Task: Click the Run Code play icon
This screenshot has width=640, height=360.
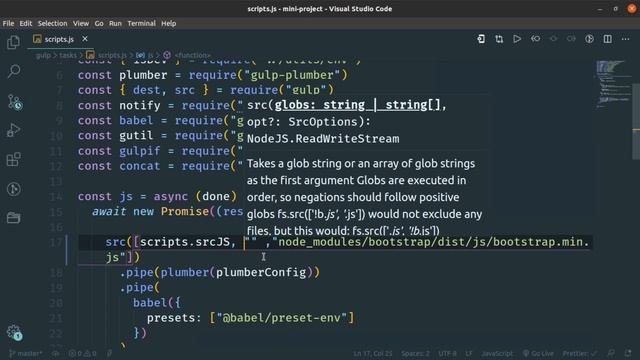Action: [517, 39]
